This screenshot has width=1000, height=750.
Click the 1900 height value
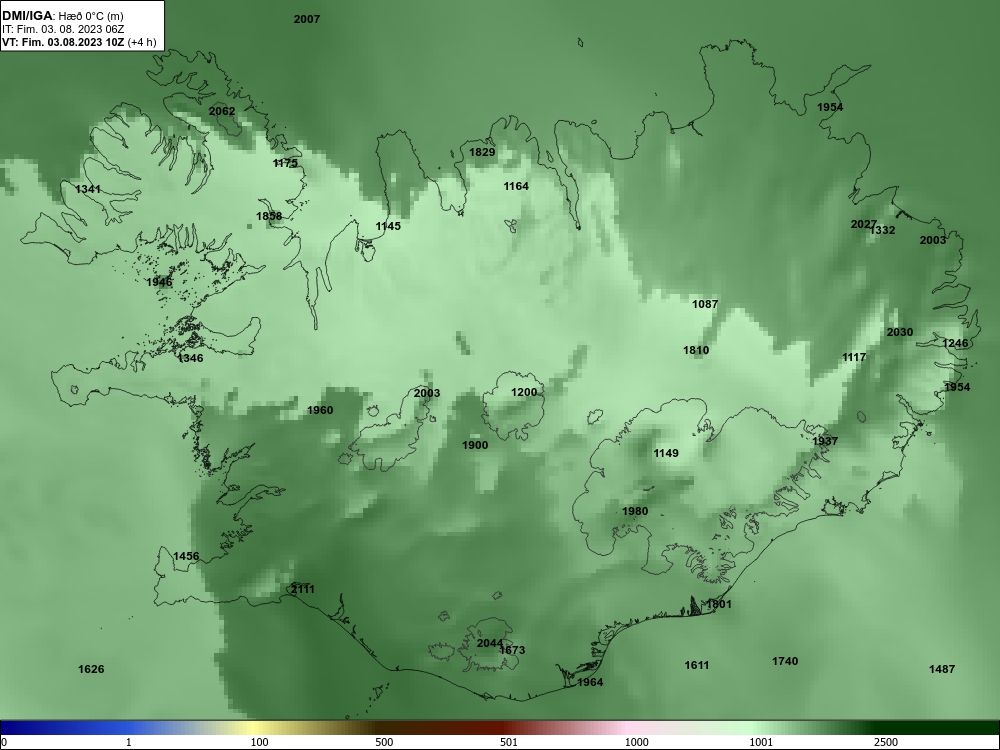pos(475,445)
